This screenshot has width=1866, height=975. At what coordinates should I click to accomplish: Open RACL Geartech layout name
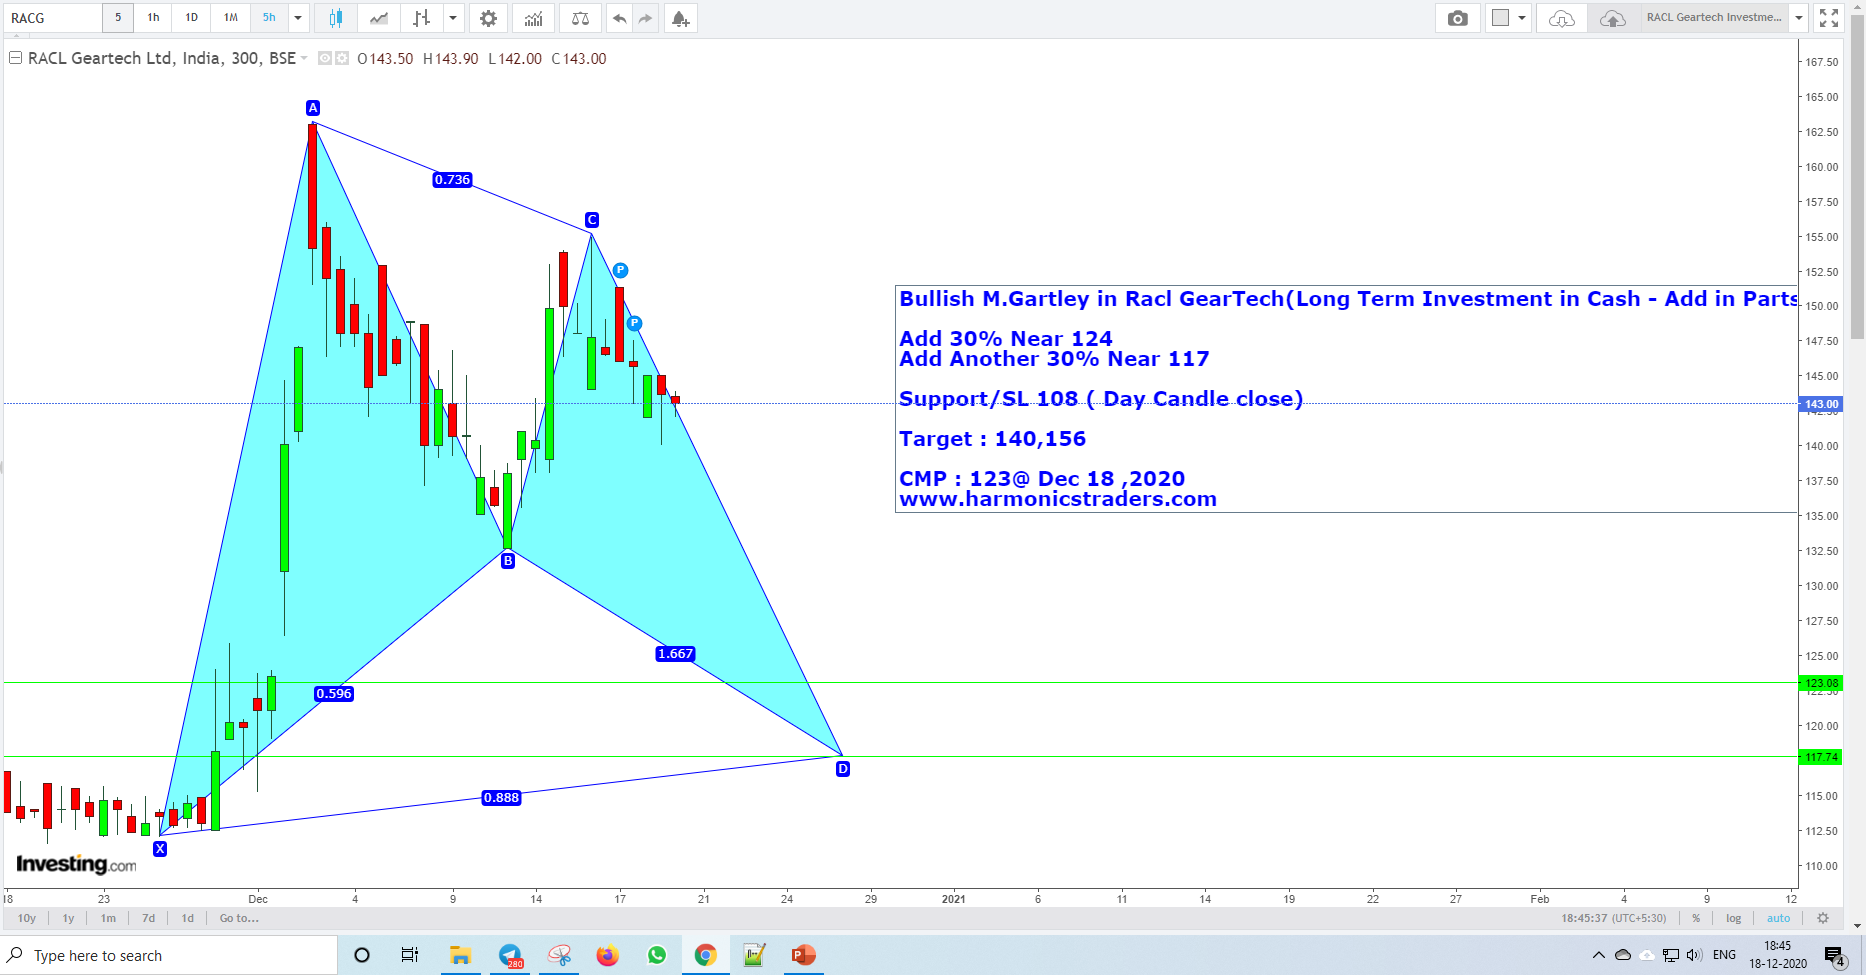click(1714, 18)
